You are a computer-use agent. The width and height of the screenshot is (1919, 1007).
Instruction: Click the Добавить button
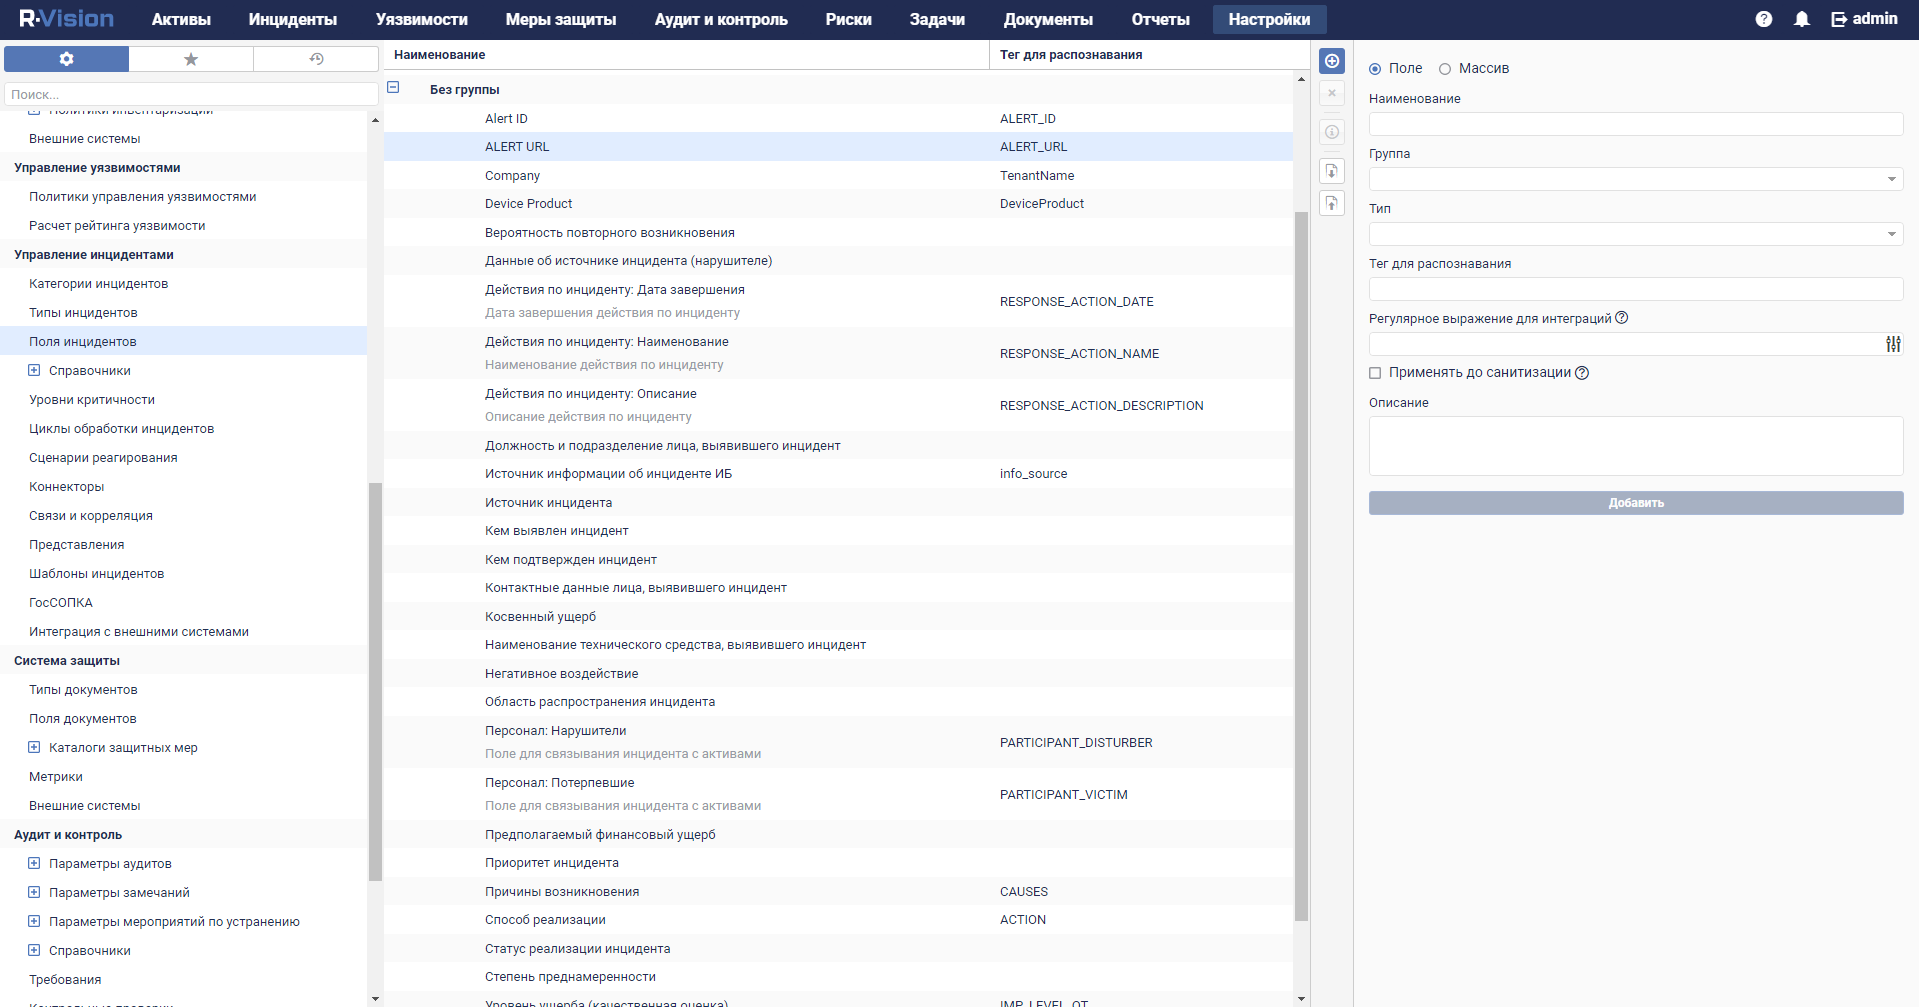click(x=1635, y=503)
